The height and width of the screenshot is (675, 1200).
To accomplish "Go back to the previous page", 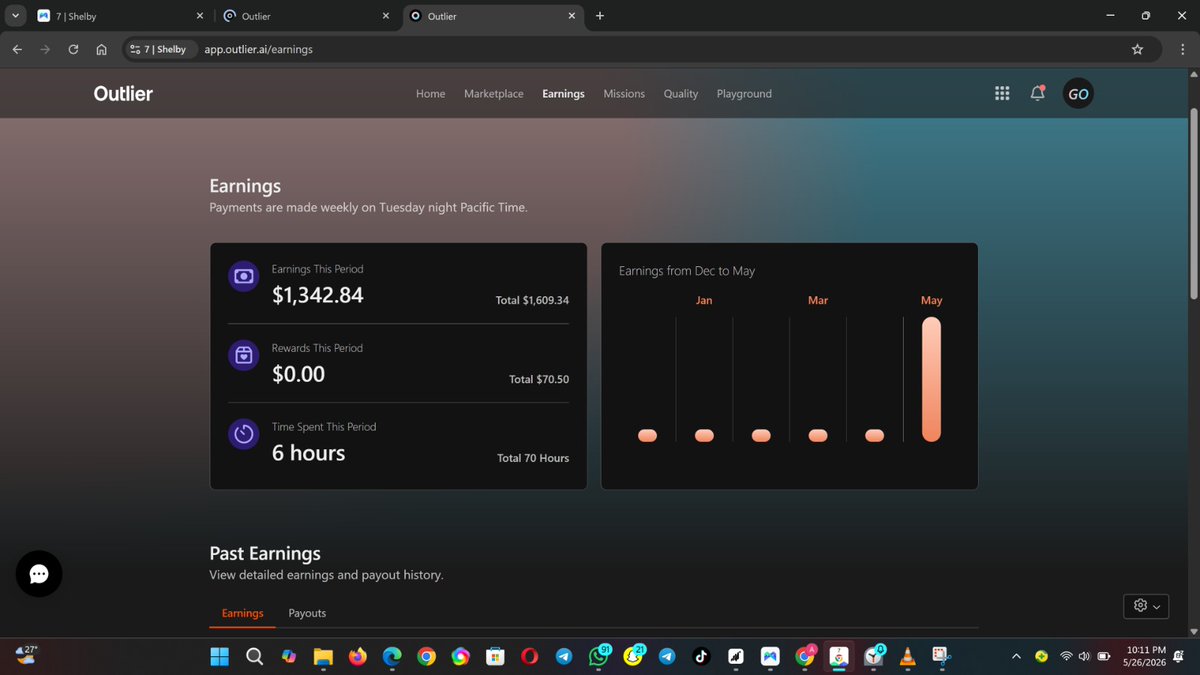I will pyautogui.click(x=17, y=49).
